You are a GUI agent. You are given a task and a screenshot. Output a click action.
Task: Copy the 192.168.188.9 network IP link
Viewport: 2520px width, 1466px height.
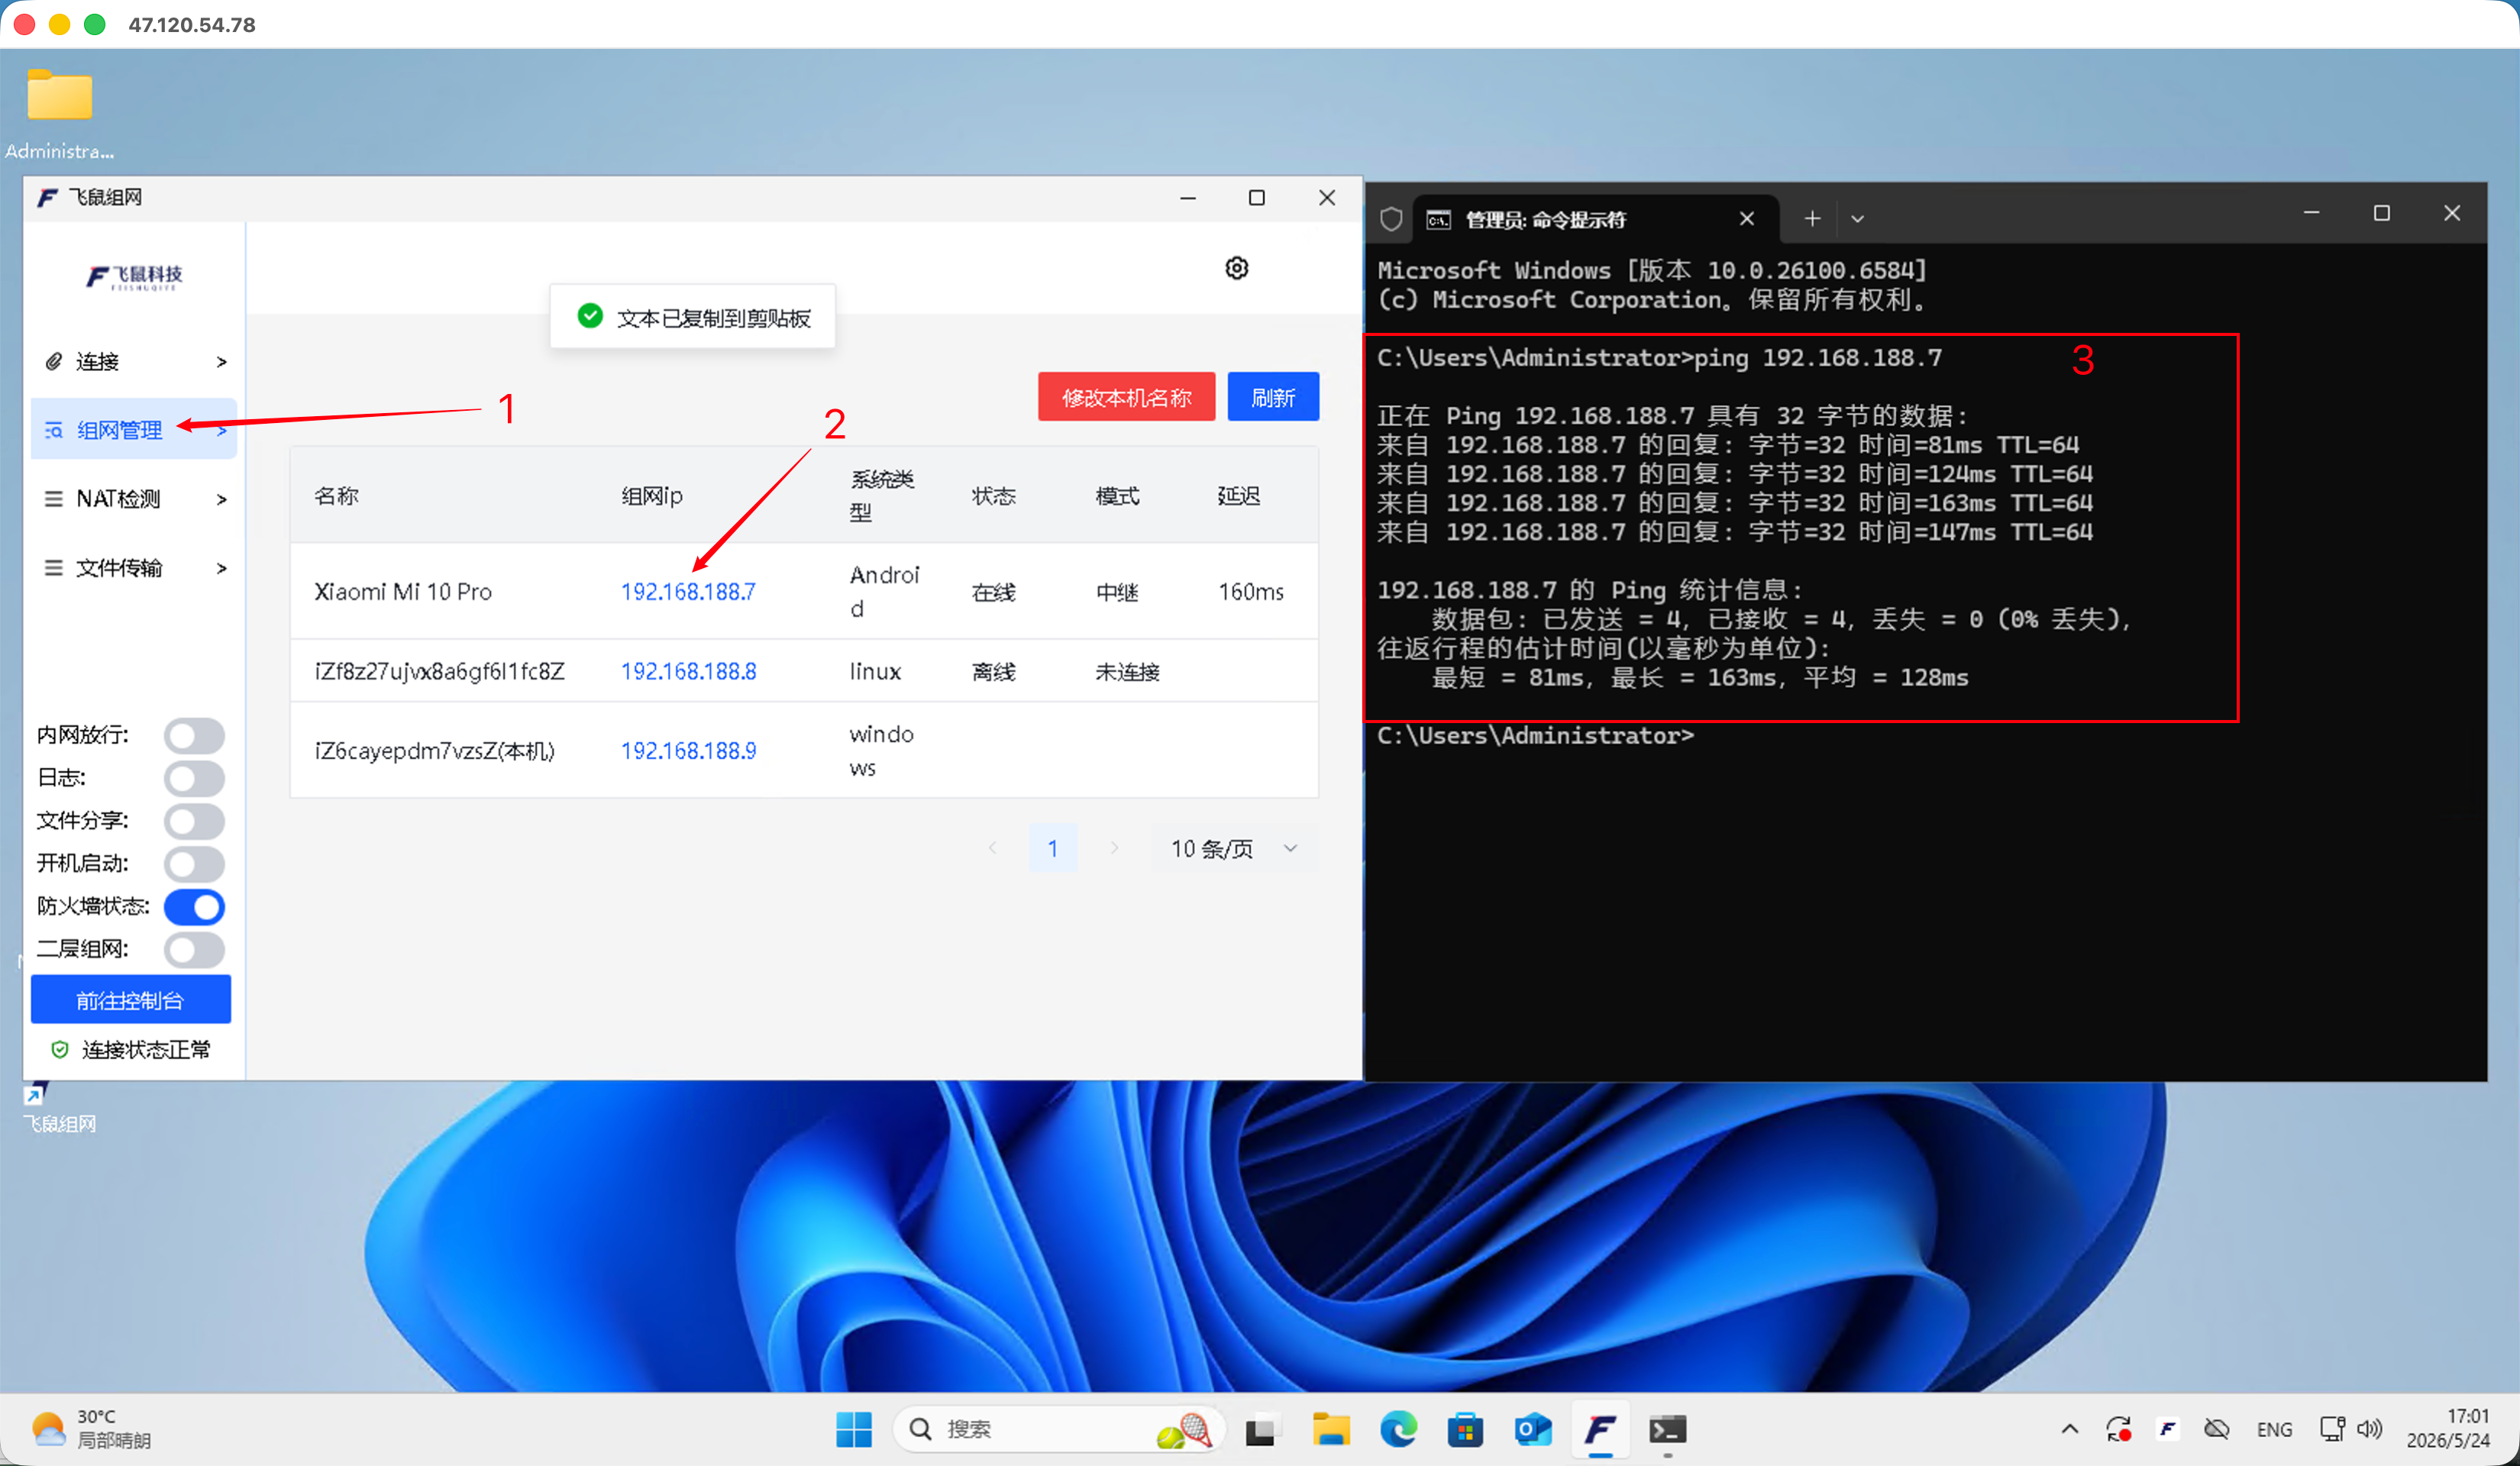(688, 750)
